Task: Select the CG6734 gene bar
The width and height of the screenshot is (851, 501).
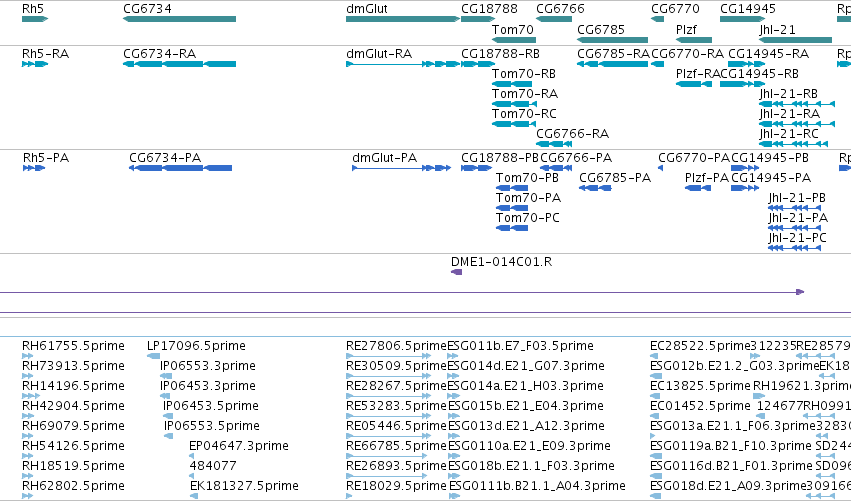Action: (180, 19)
